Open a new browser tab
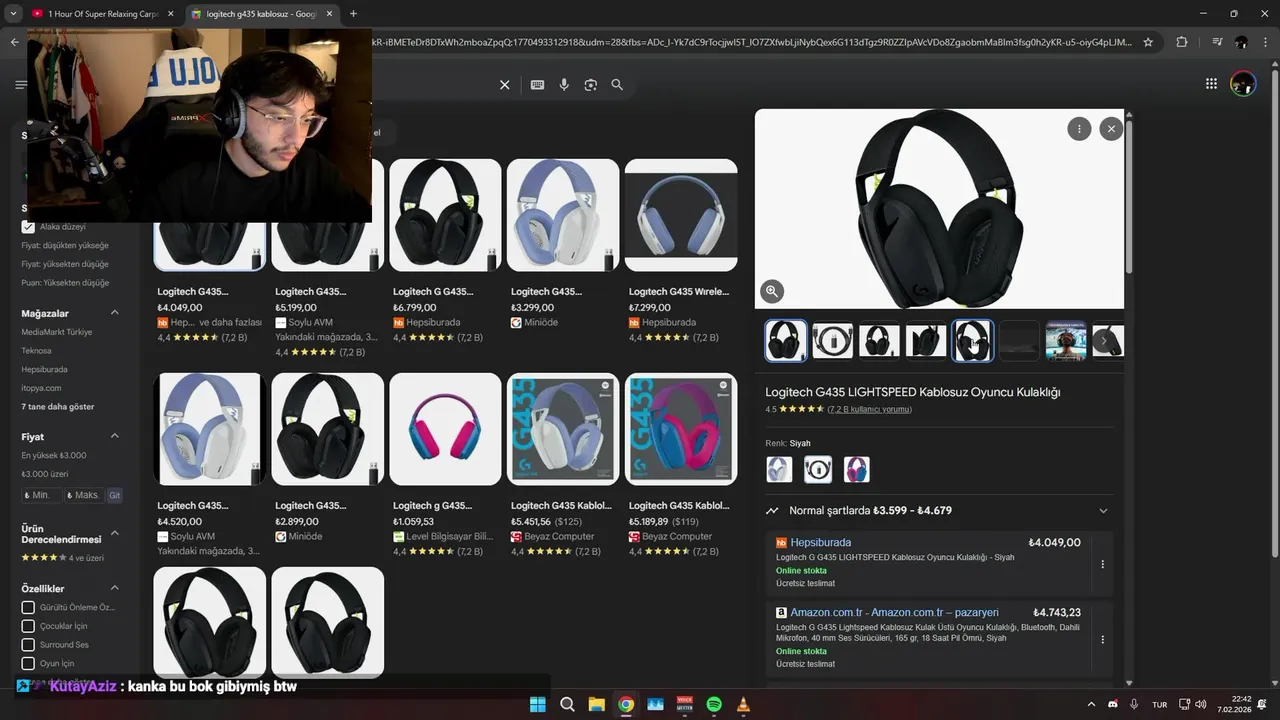This screenshot has height=720, width=1280. (353, 14)
